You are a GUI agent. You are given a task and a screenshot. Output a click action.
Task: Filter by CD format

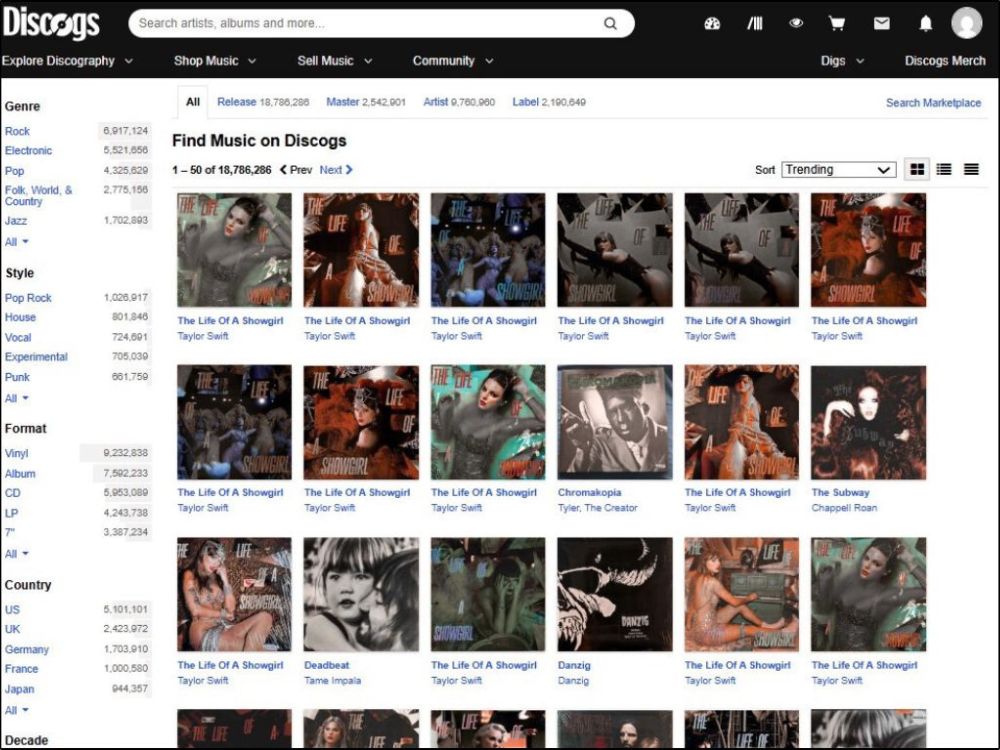tap(12, 493)
